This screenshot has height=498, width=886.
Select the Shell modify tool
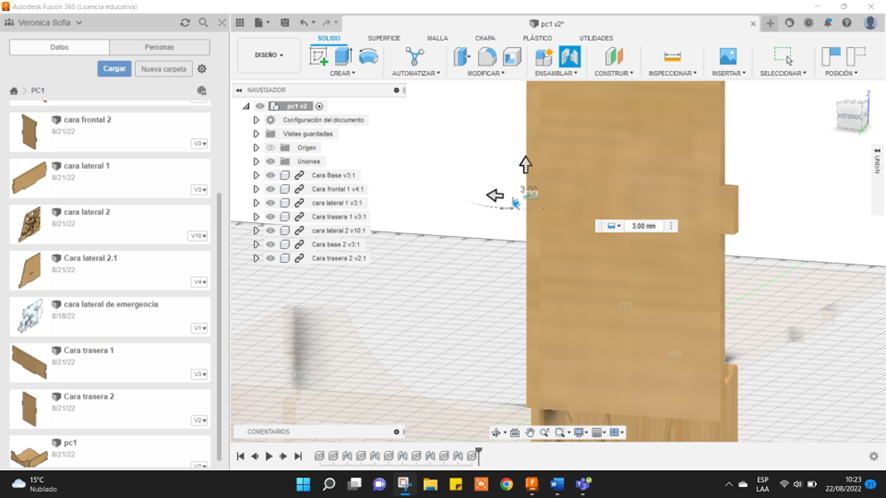pos(511,57)
